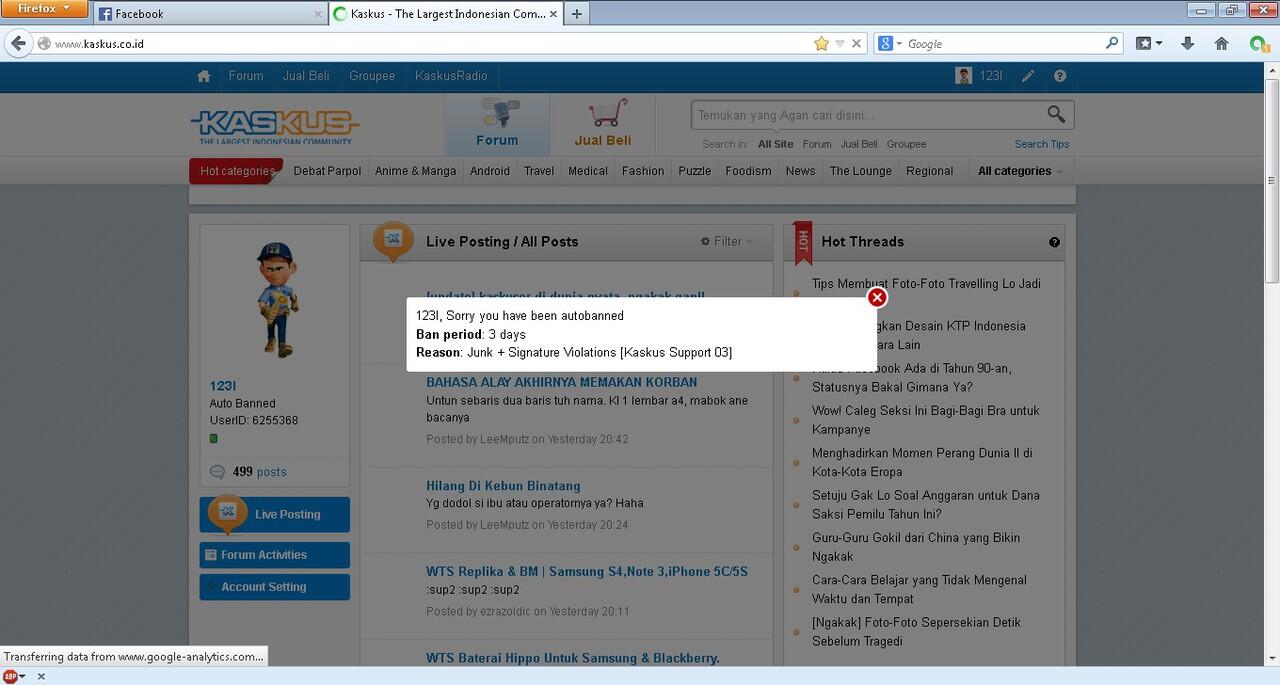The image size is (1280, 685).
Task: Open the Adblock Plus dropdown arrow
Action: pos(22,676)
